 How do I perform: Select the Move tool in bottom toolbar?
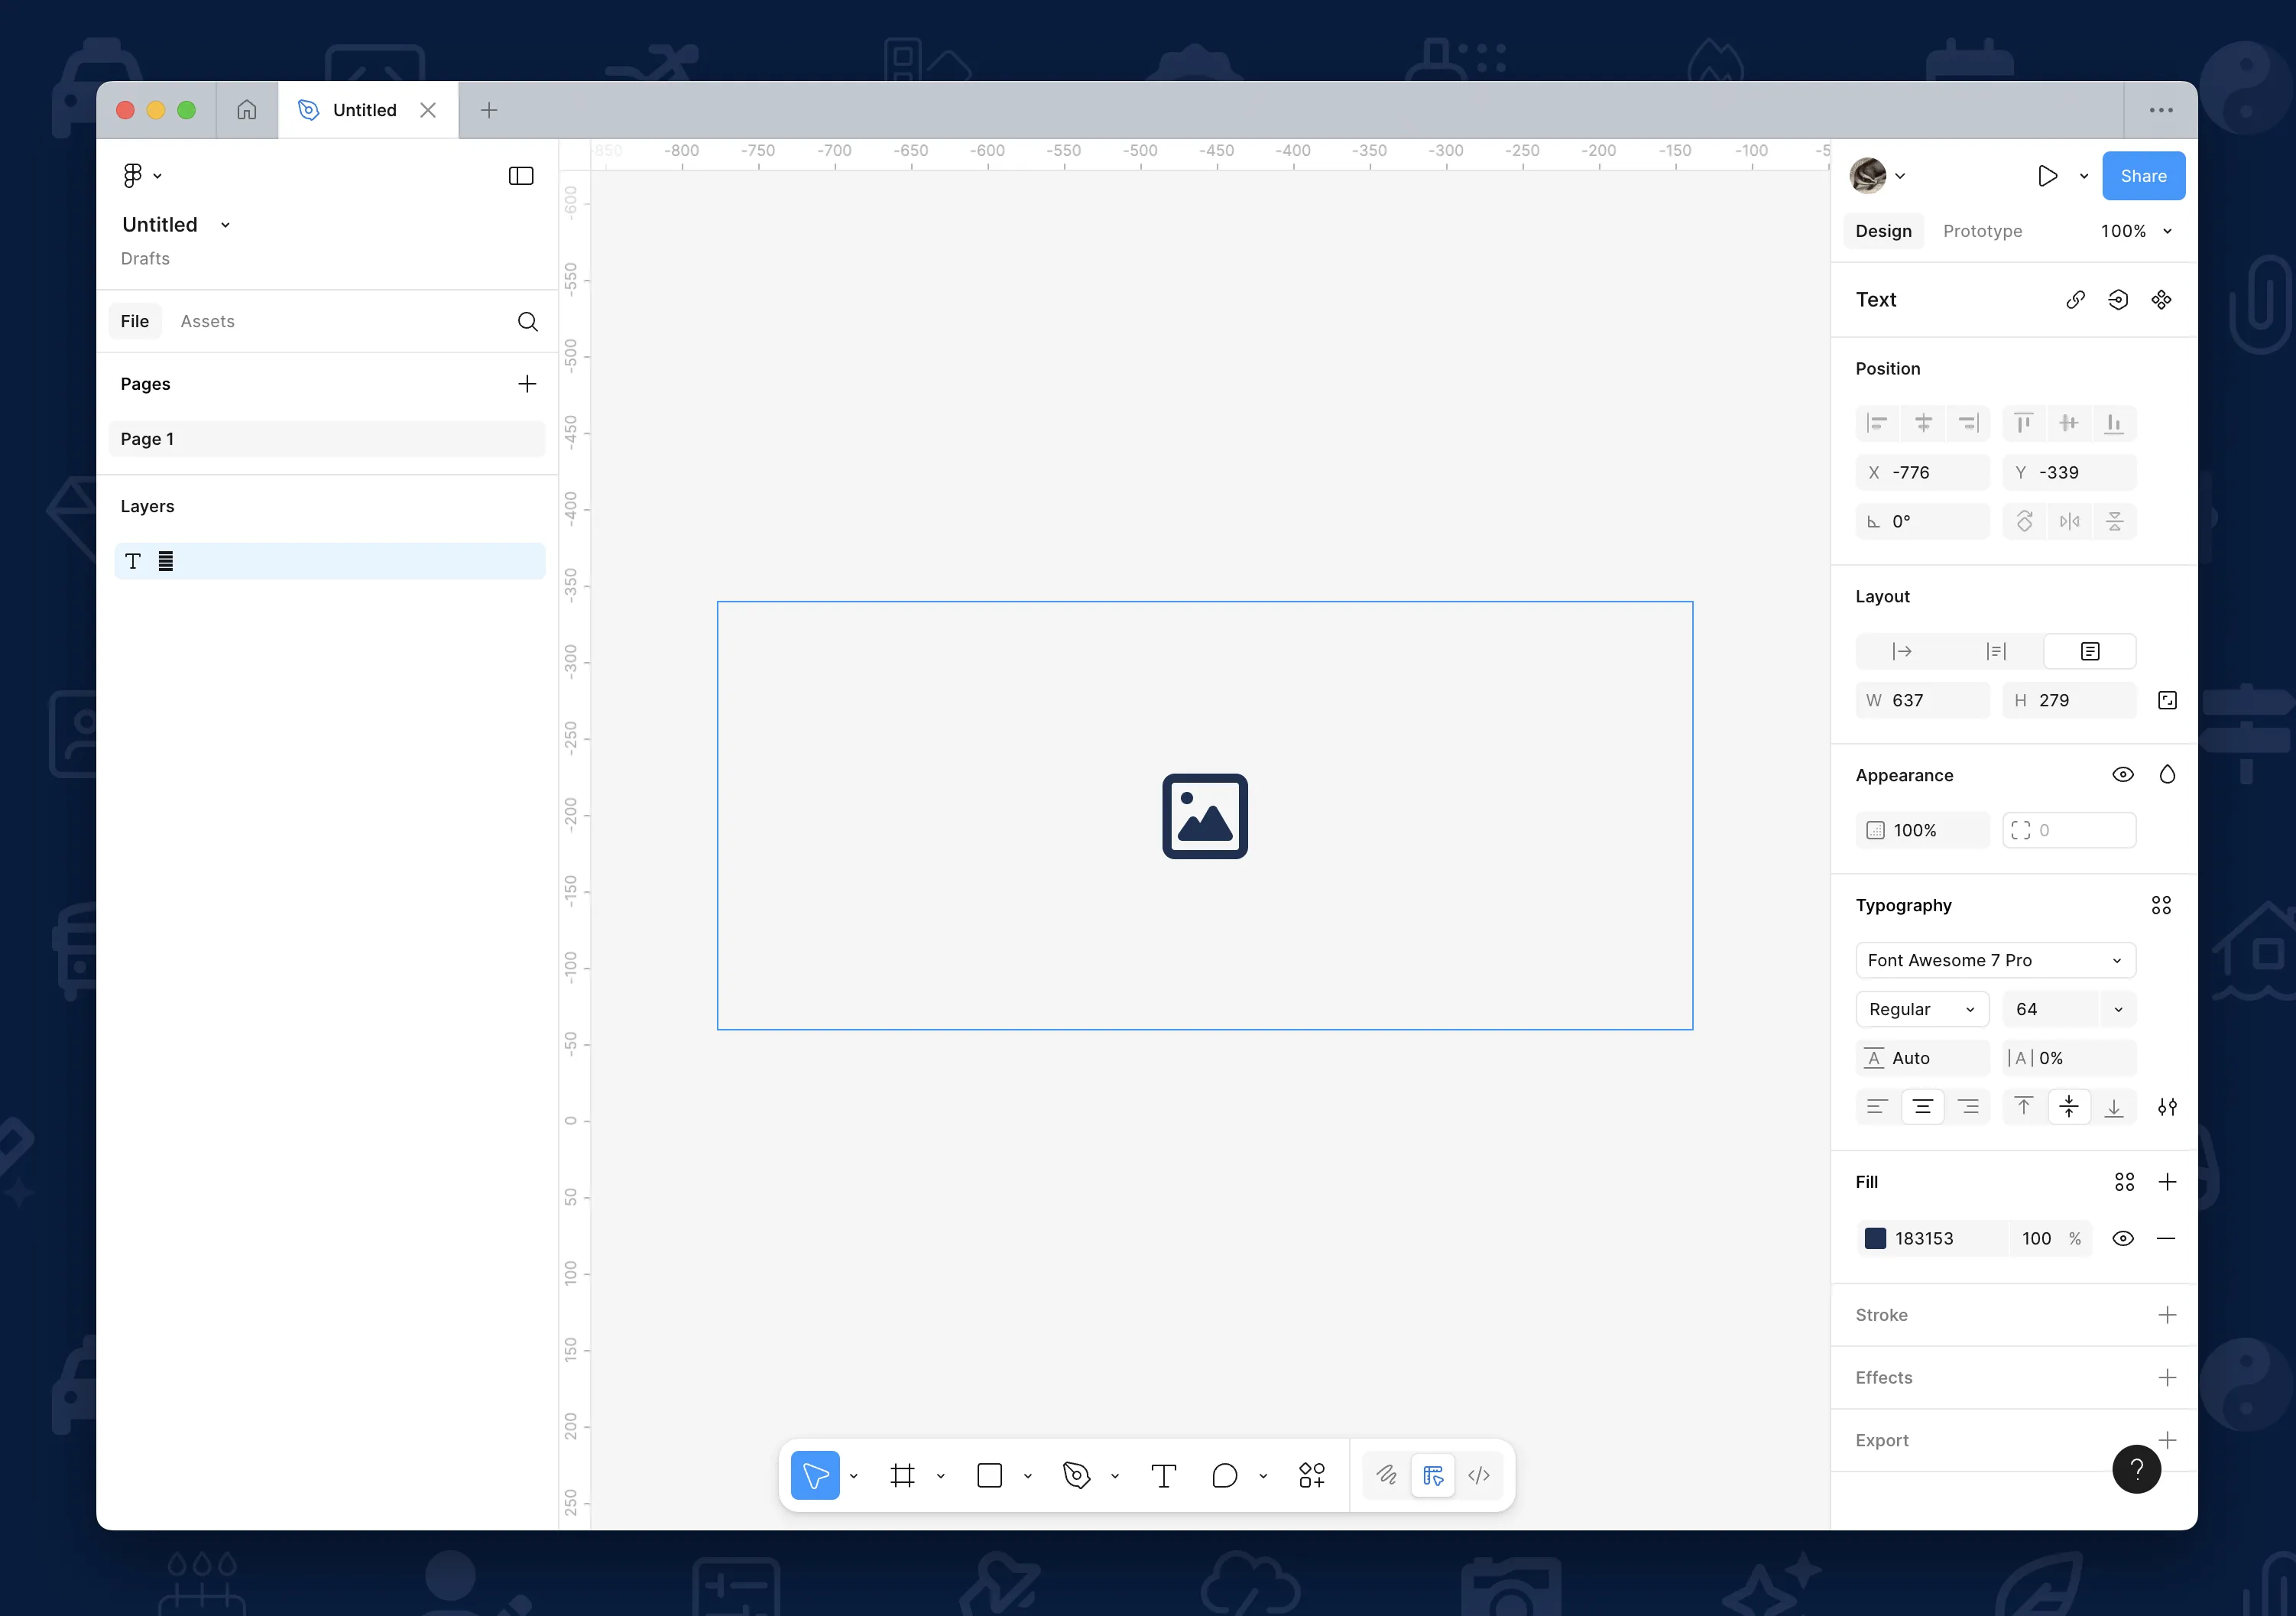pos(815,1475)
